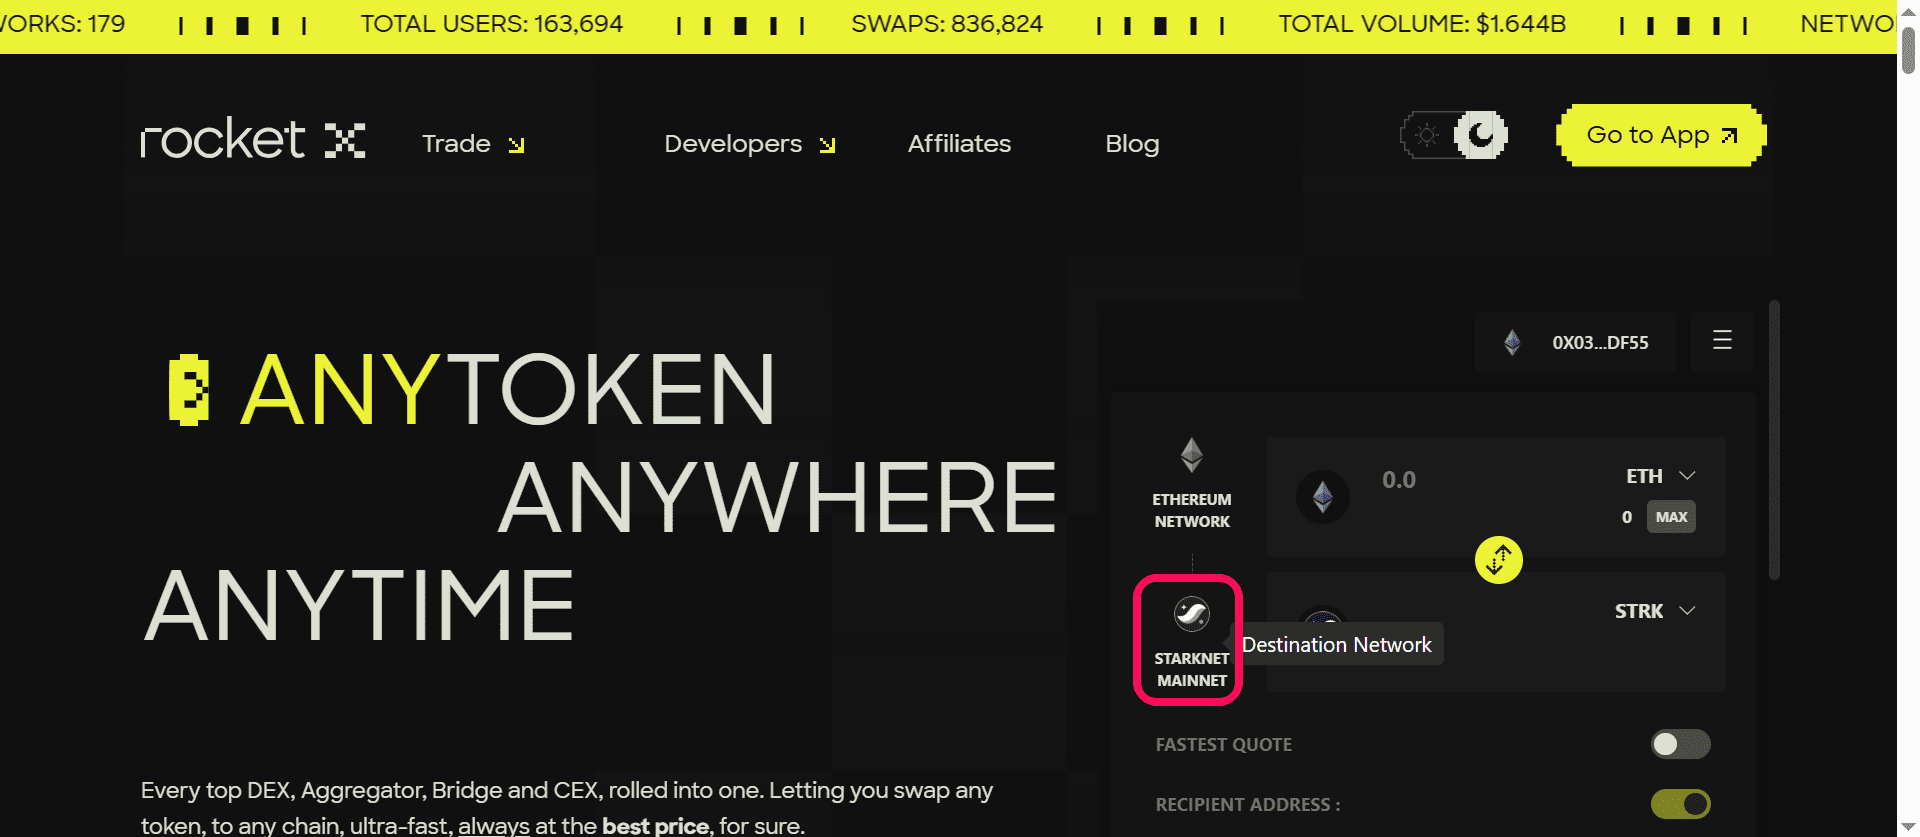
Task: Swap source and destination networks
Action: 1498,560
